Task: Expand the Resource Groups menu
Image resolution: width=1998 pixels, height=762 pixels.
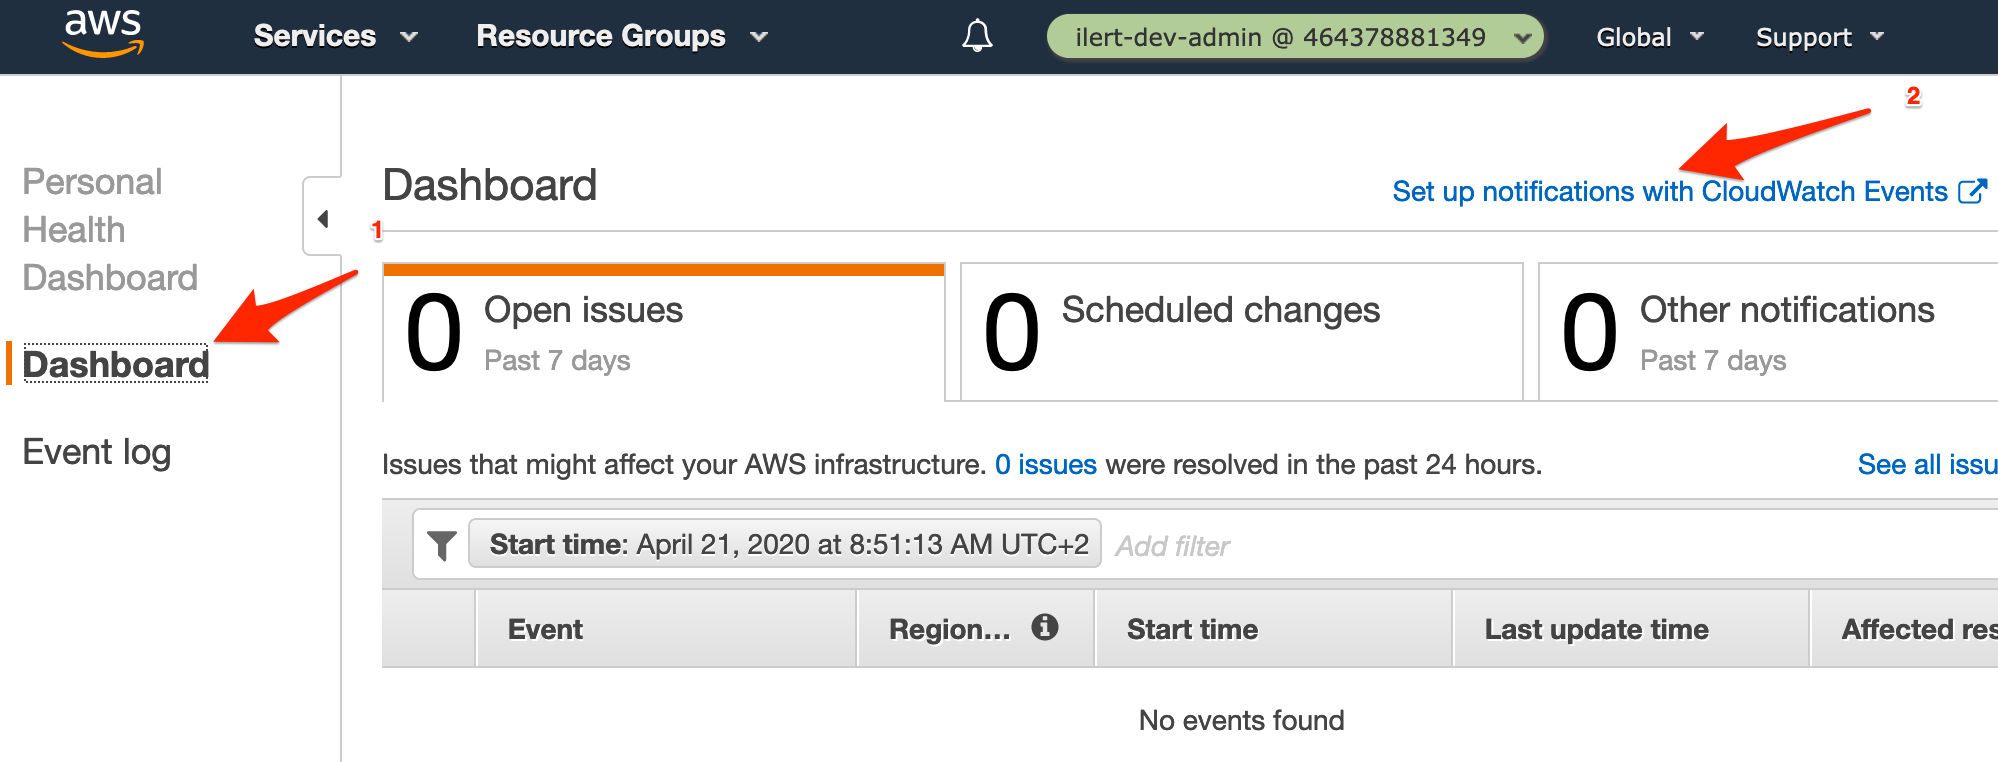Action: point(622,36)
